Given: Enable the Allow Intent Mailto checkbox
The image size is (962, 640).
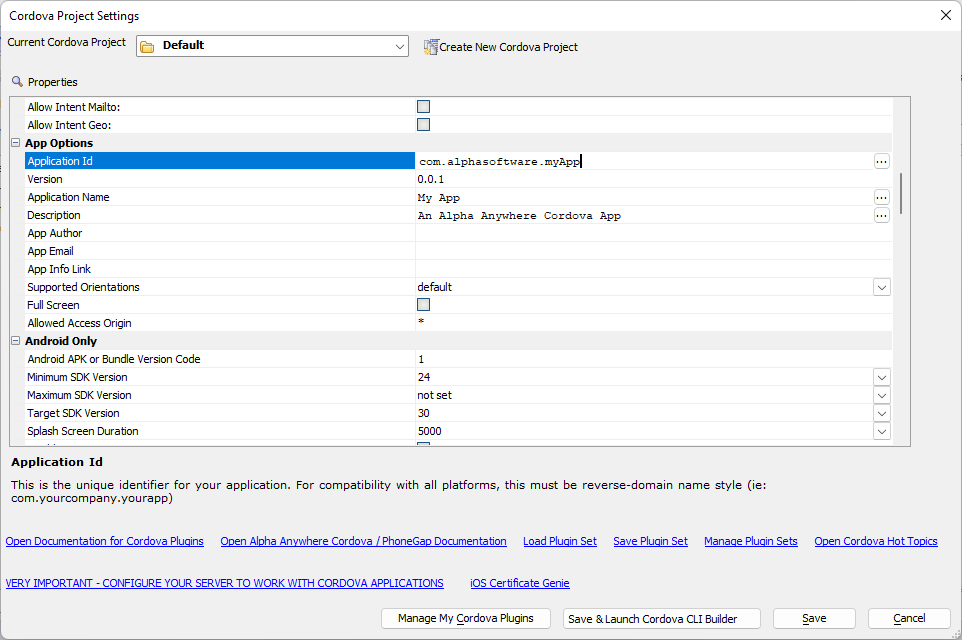Looking at the screenshot, I should coord(423,107).
